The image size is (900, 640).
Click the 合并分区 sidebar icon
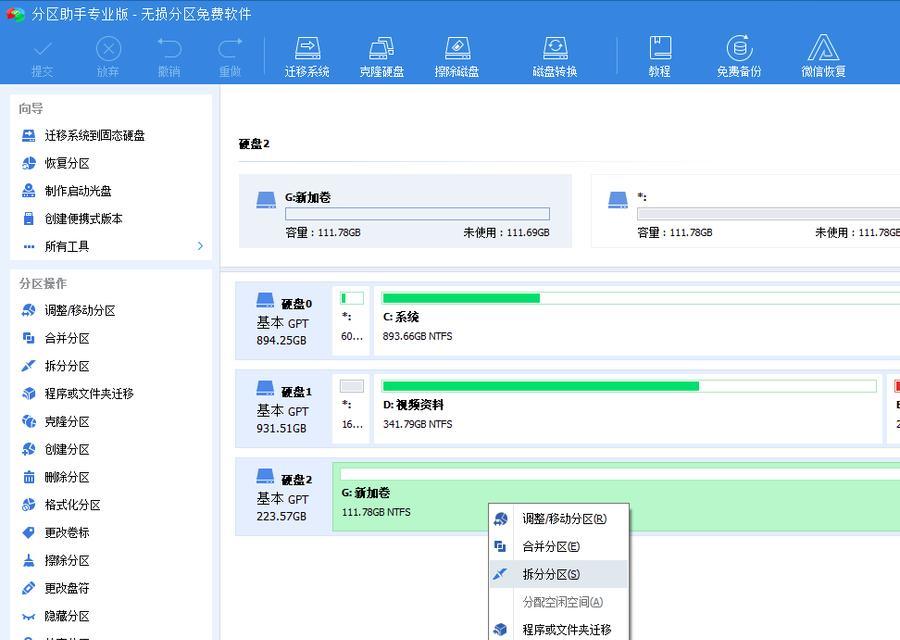[29, 338]
